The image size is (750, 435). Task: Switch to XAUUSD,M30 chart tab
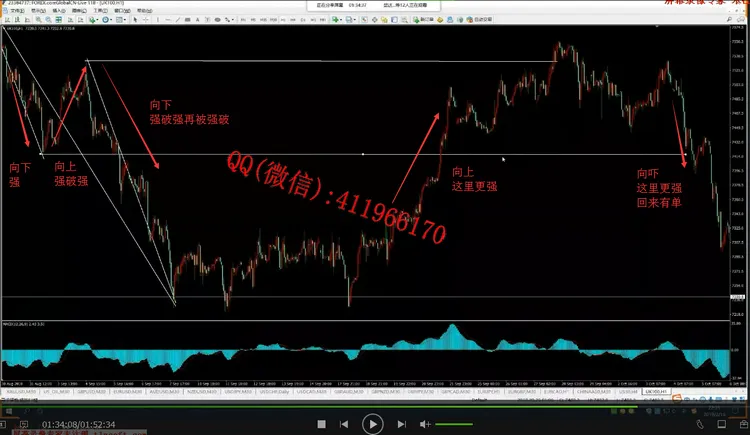pyautogui.click(x=22, y=391)
